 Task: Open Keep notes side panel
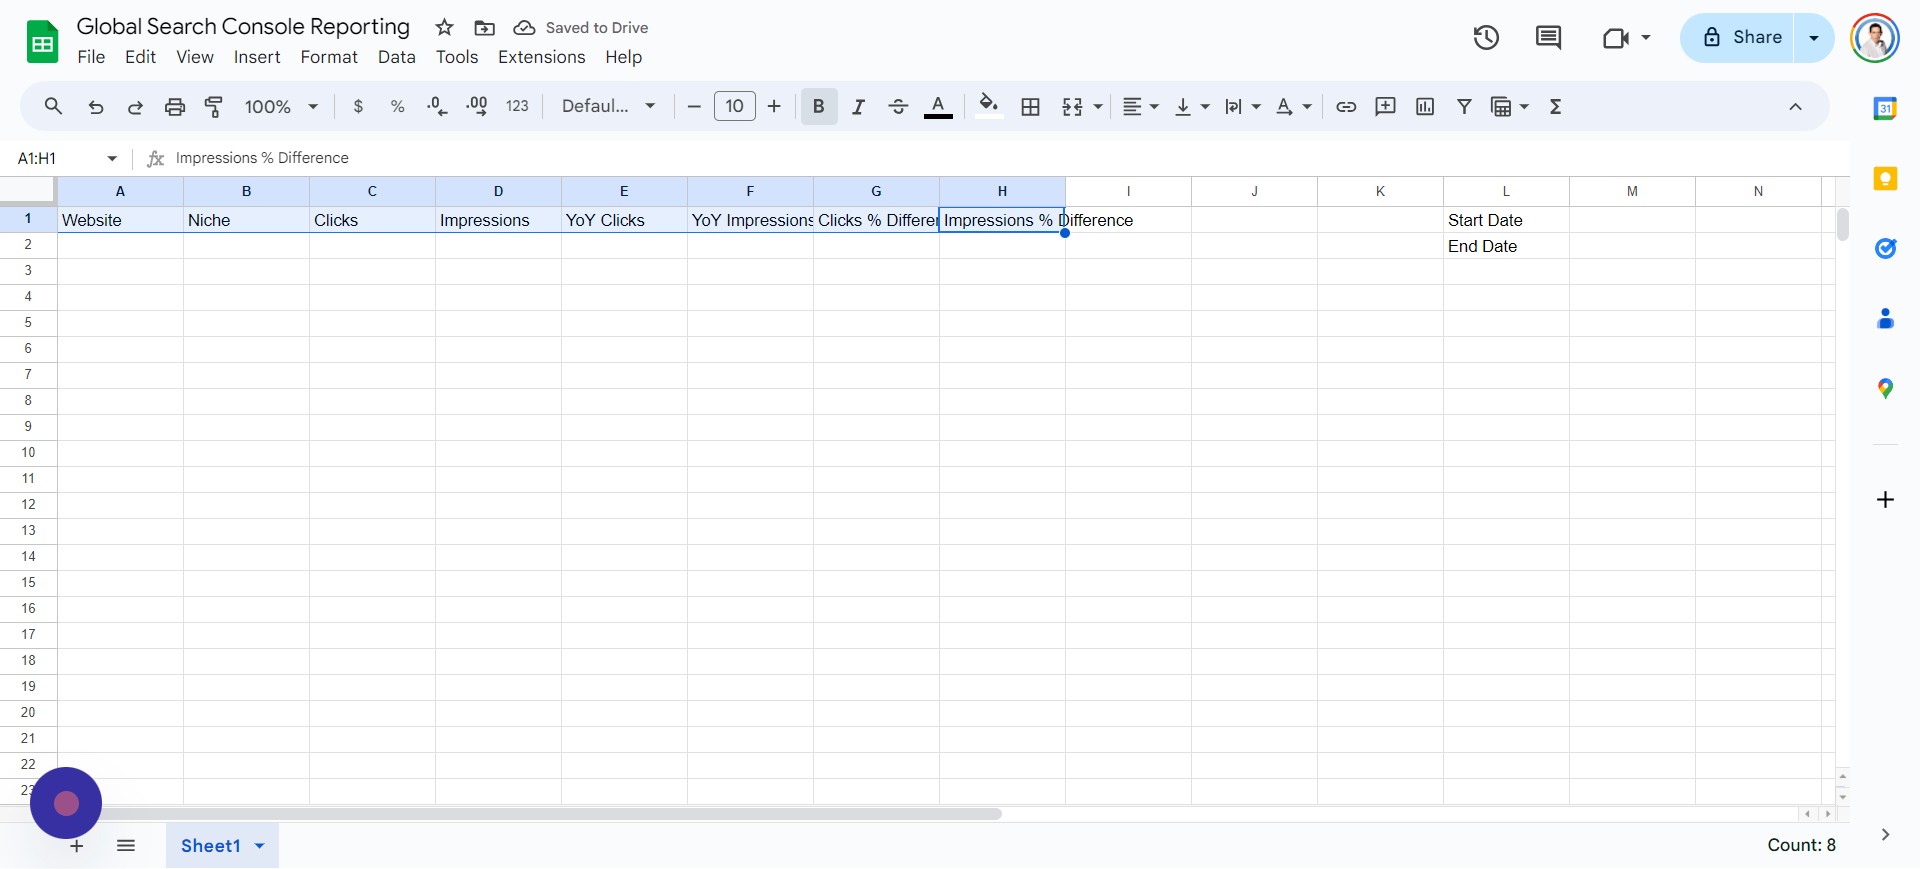pos(1885,179)
